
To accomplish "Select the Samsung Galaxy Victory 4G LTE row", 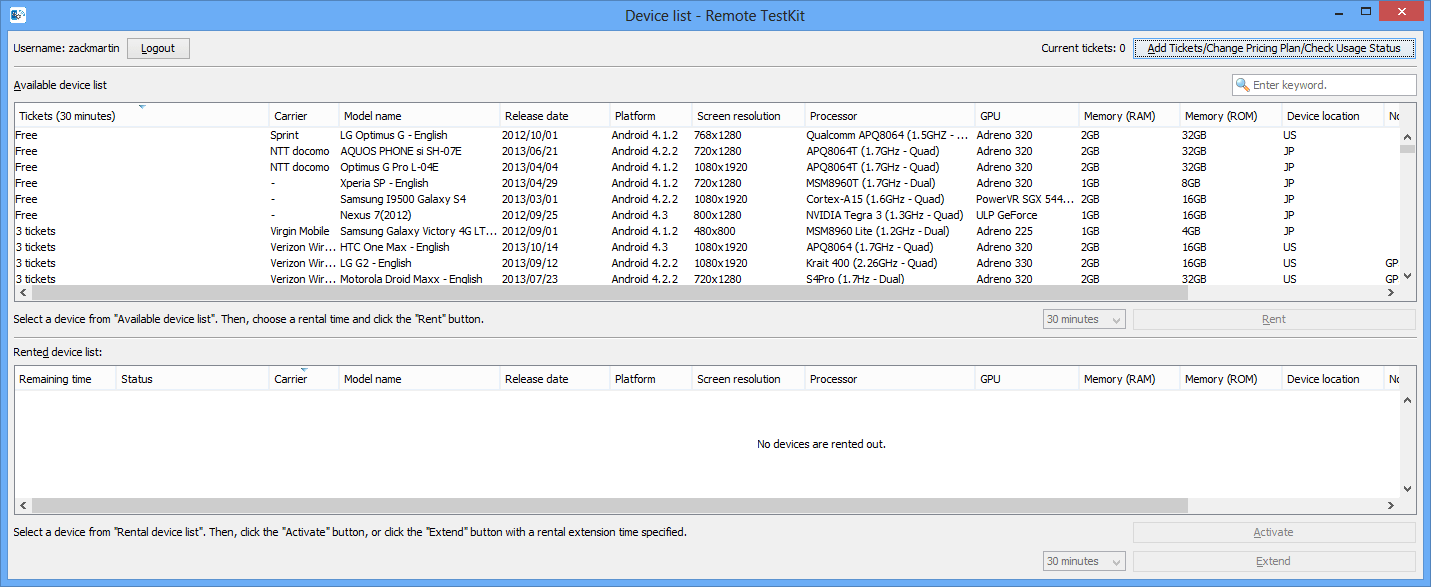I will click(707, 231).
